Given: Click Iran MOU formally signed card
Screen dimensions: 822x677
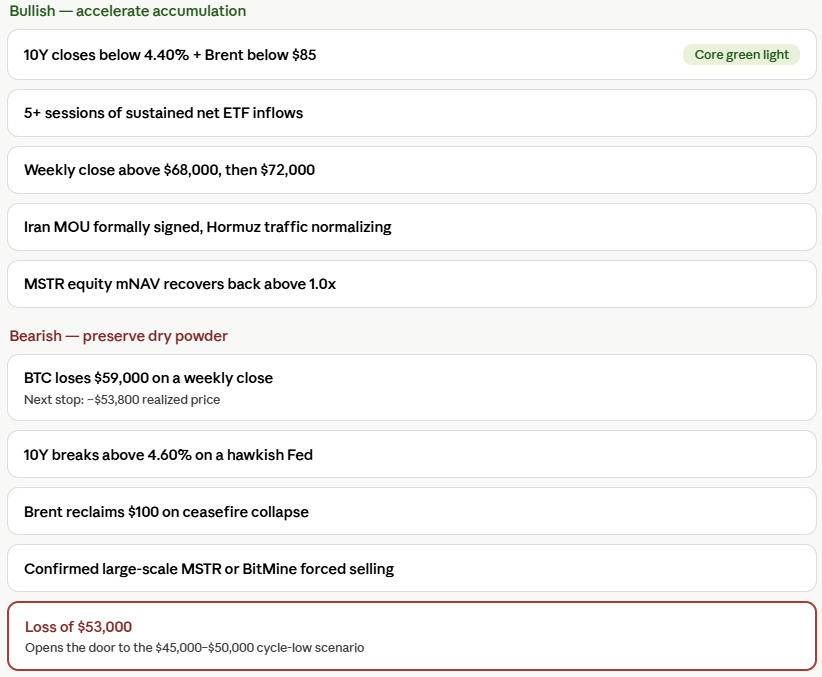Looking at the screenshot, I should click(412, 227).
